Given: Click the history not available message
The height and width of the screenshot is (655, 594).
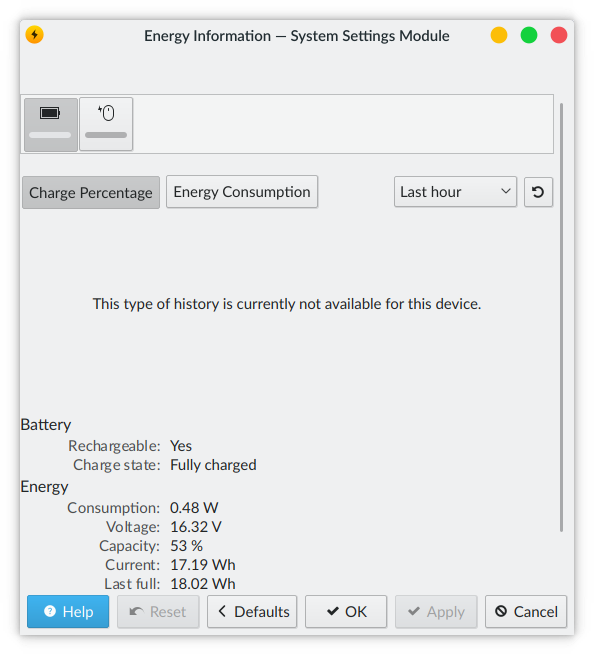Looking at the screenshot, I should tap(287, 304).
